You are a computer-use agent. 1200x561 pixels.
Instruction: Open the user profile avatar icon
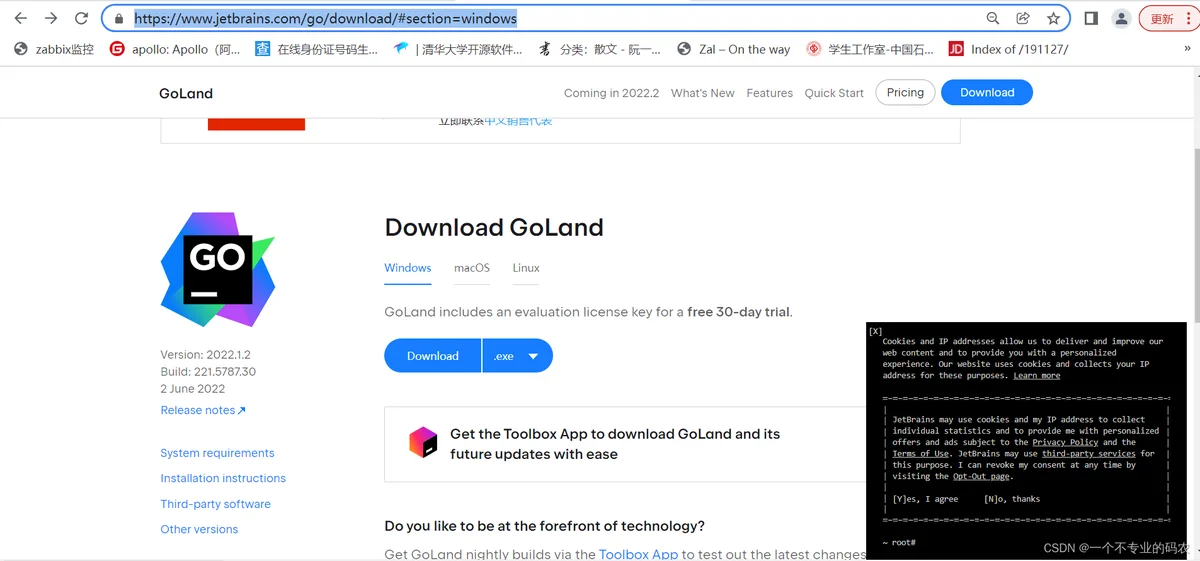coord(1122,18)
